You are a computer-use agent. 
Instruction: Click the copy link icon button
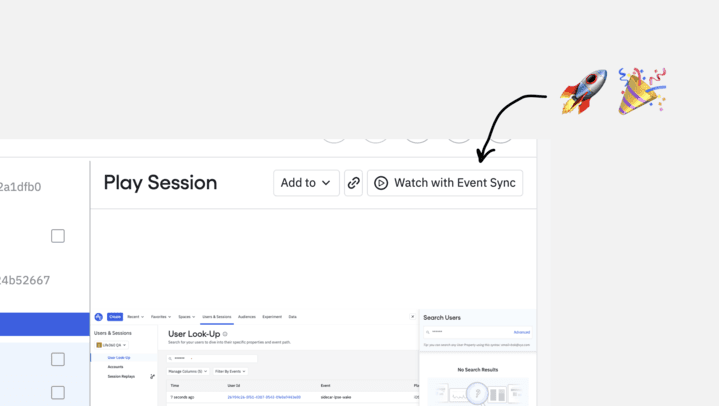click(353, 183)
